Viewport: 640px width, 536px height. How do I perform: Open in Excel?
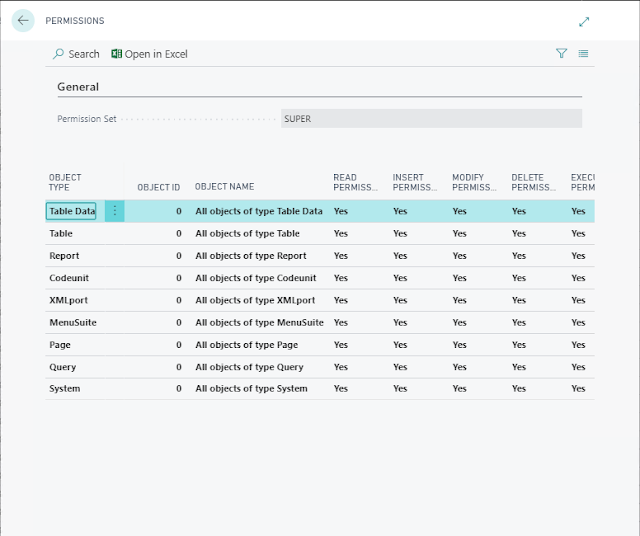[149, 54]
